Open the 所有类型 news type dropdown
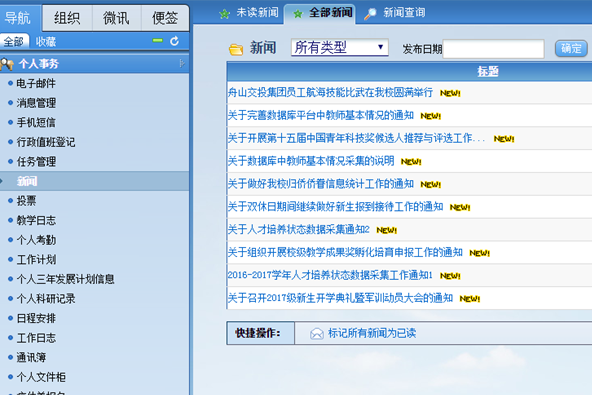592x395 pixels. [x=339, y=48]
